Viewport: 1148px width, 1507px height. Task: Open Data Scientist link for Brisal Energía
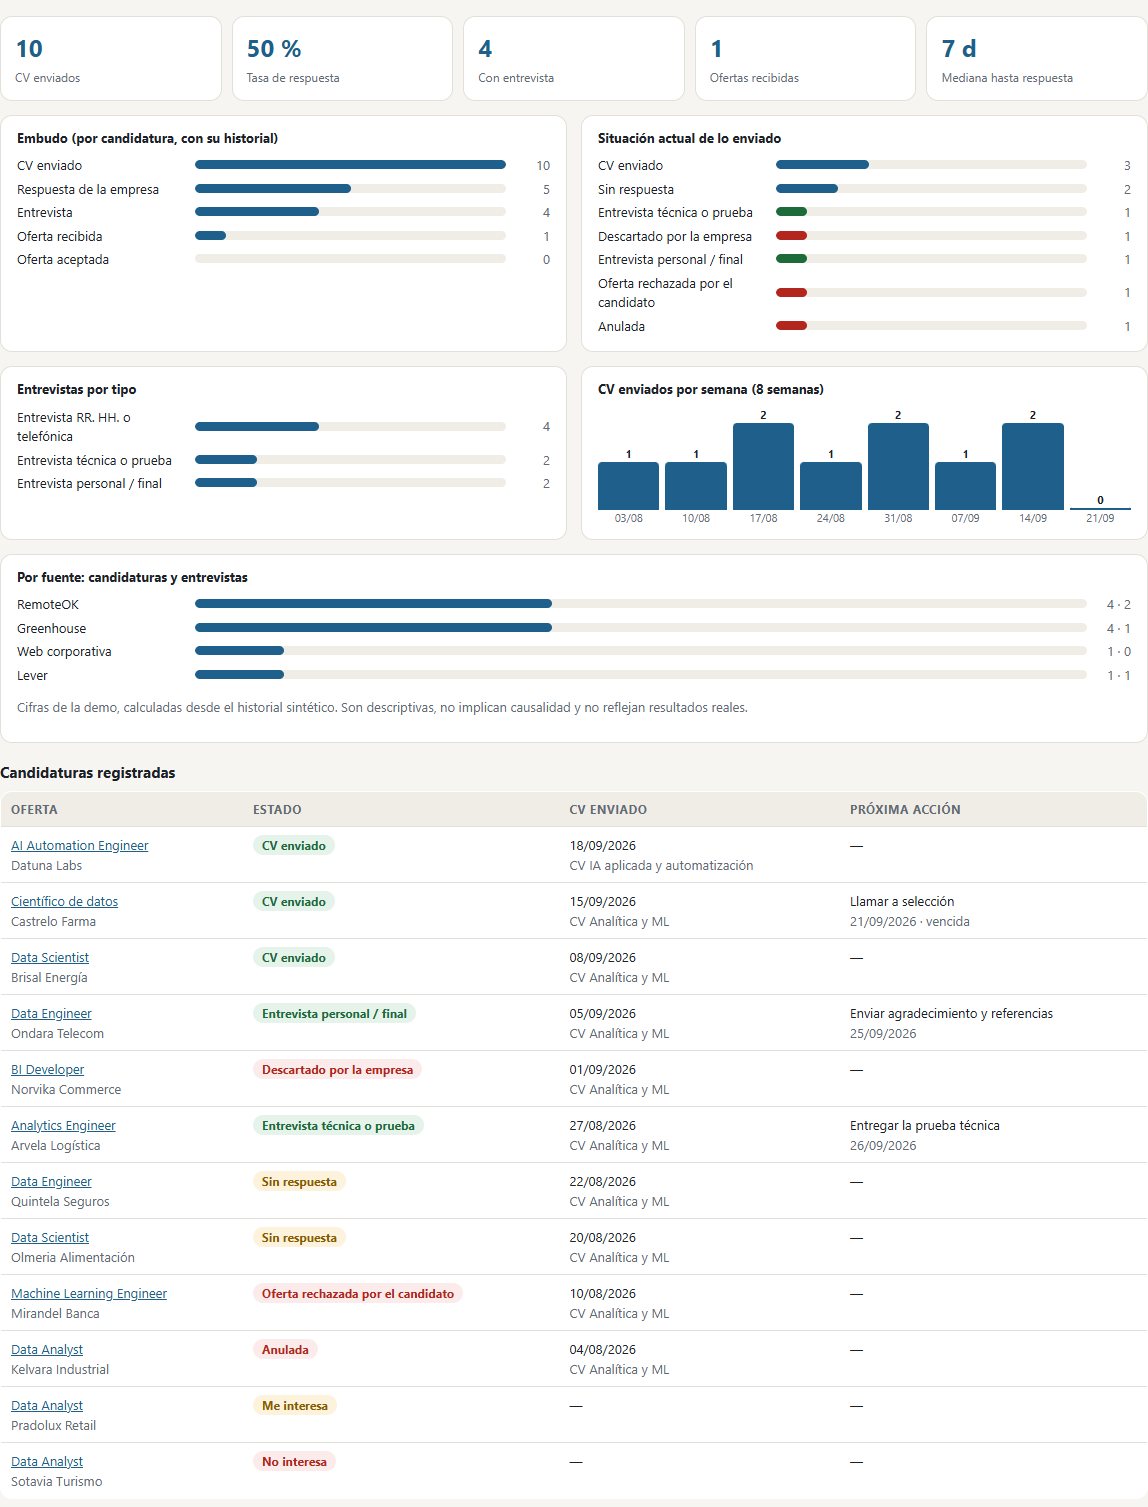click(x=50, y=958)
